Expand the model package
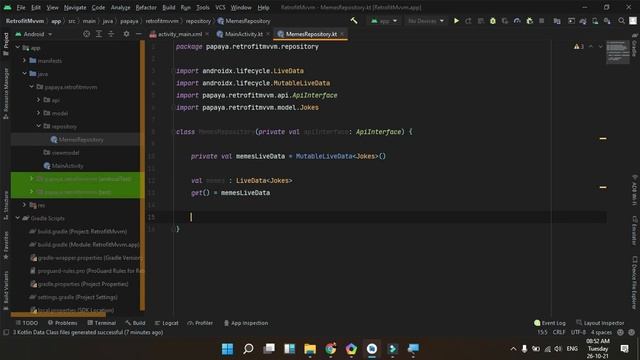 [x=38, y=113]
